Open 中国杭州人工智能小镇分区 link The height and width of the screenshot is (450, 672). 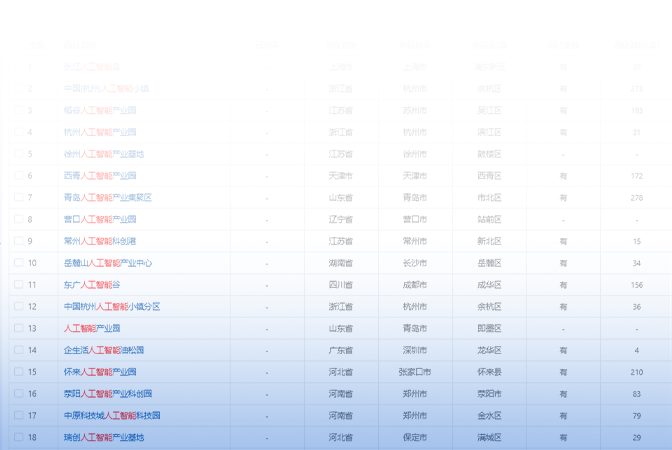112,306
